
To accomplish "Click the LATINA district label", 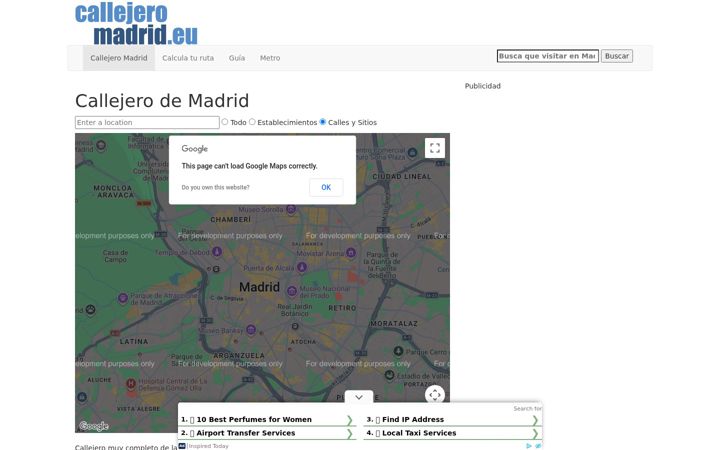I will click(x=134, y=342).
